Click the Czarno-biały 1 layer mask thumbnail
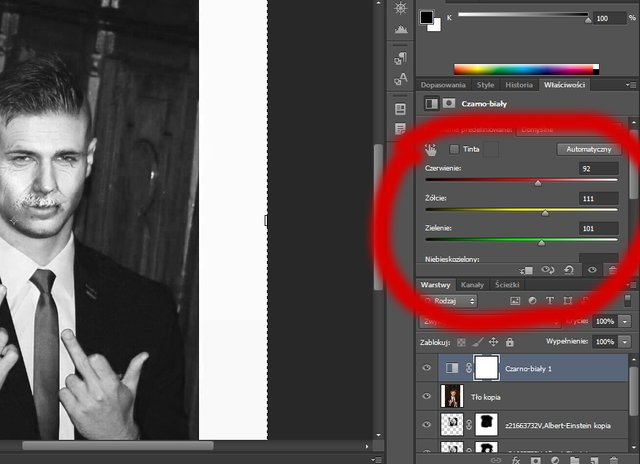Screen dimensions: 640x464 click(x=486, y=368)
